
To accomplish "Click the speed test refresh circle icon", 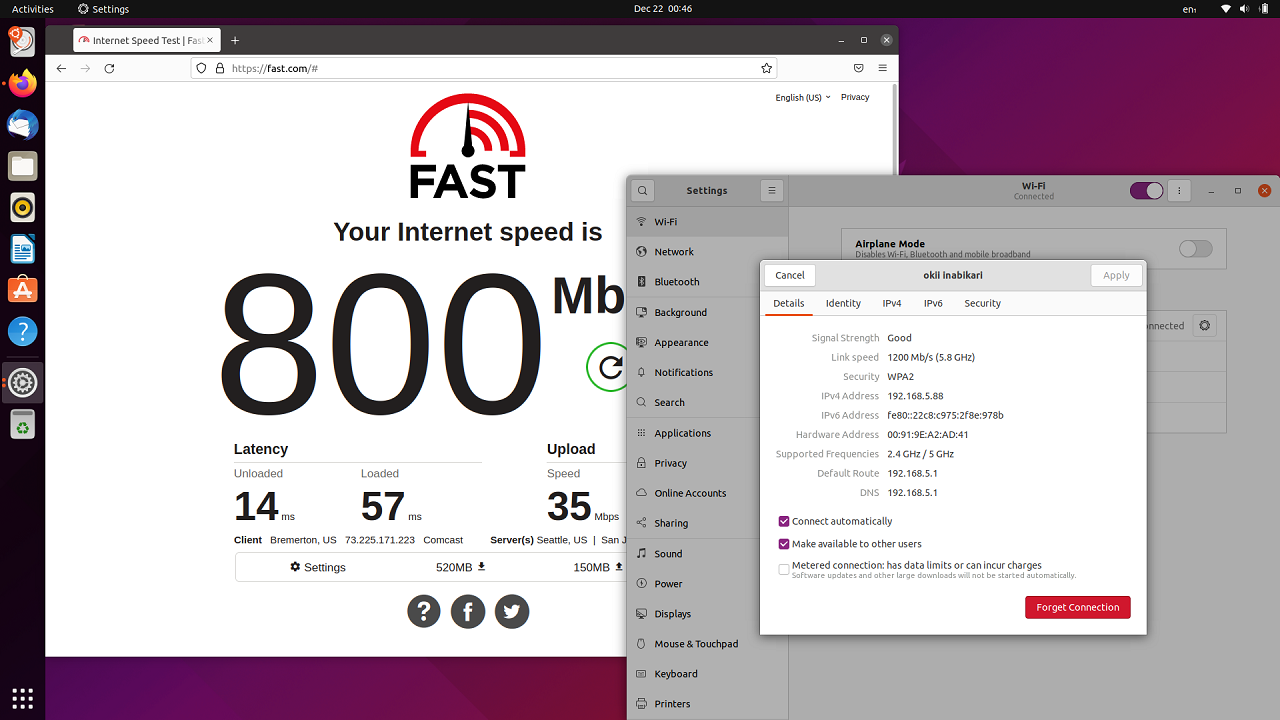I will tap(609, 367).
